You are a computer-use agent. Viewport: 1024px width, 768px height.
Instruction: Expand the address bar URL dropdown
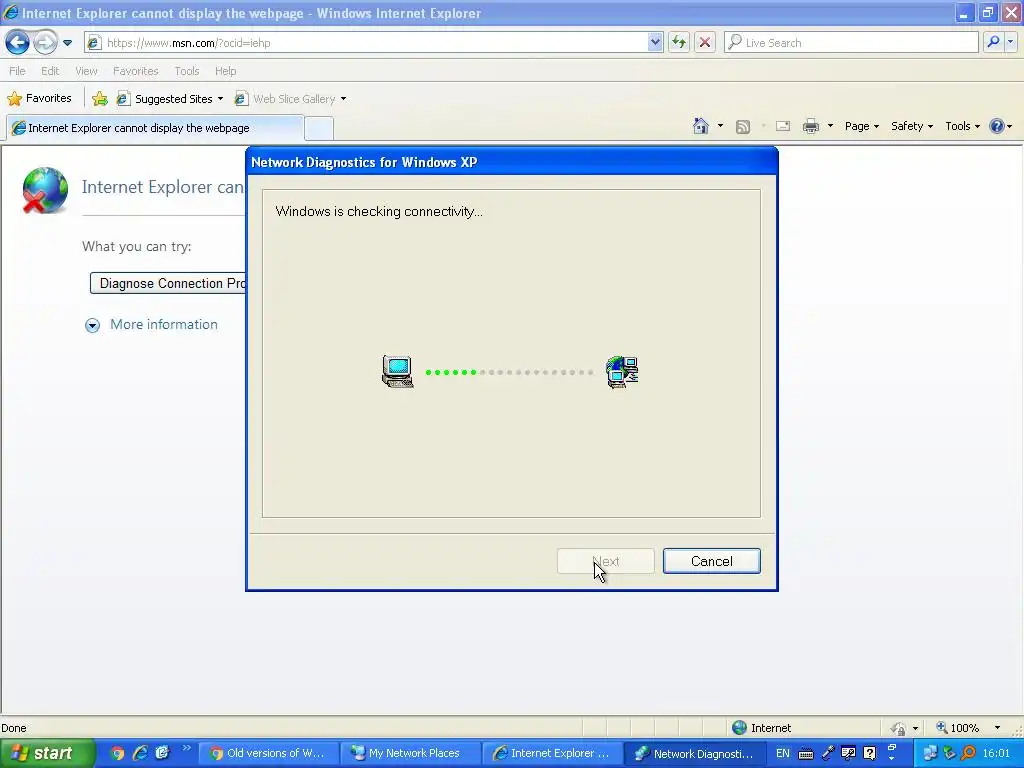coord(655,43)
